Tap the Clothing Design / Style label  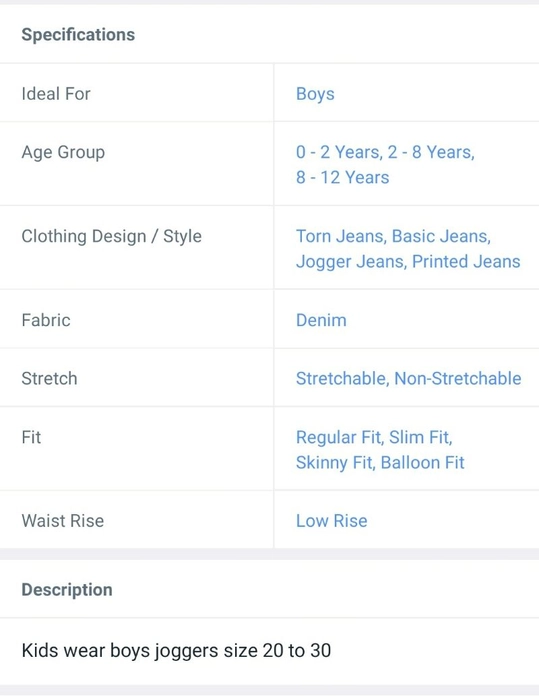[x=112, y=237]
